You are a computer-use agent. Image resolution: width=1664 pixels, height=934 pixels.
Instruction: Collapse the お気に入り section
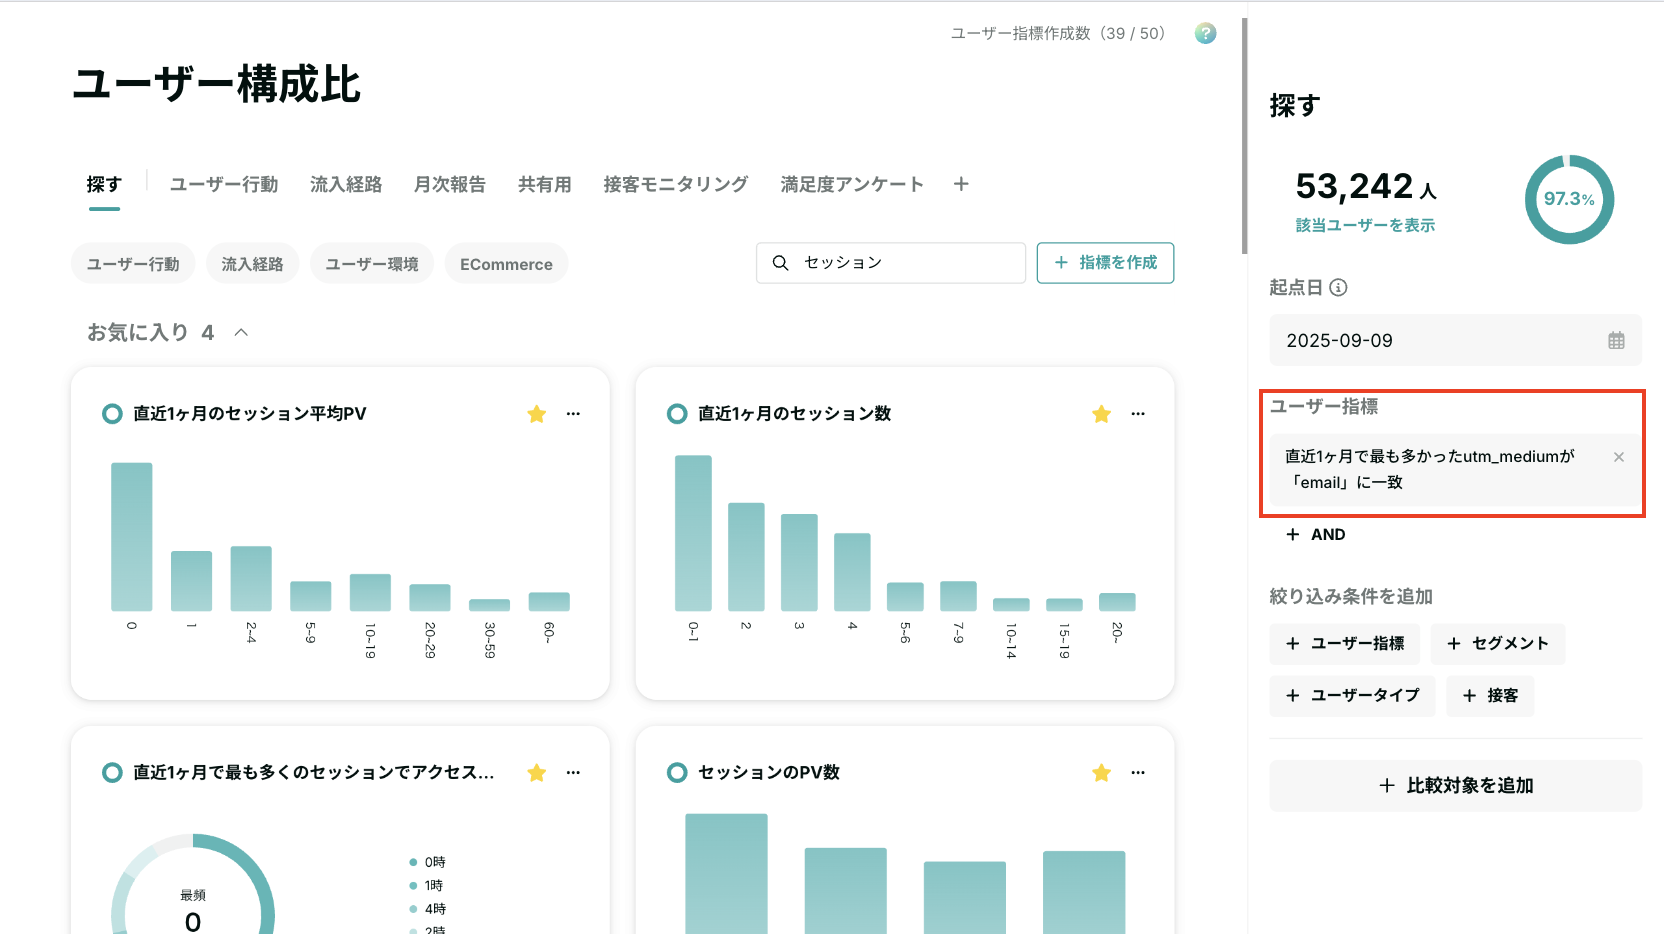[241, 332]
